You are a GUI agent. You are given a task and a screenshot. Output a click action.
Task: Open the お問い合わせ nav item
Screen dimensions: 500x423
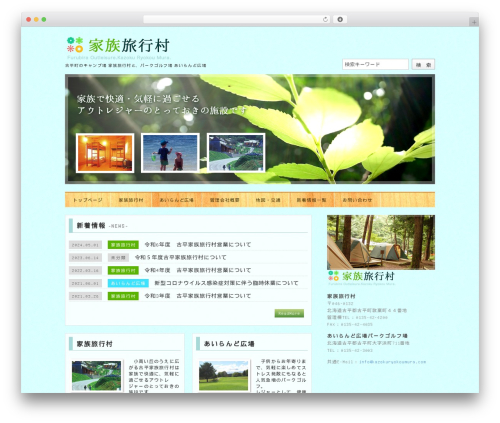coord(357,200)
